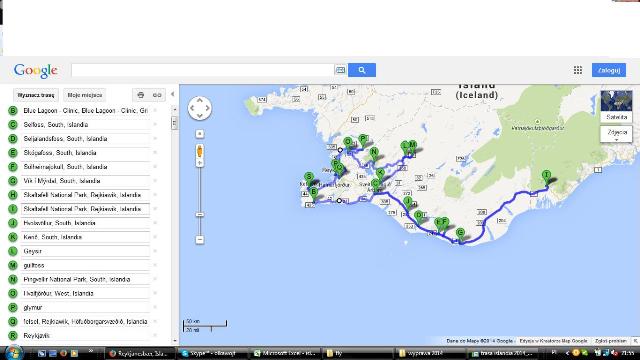Click the Þingvellir National Park field

click(x=86, y=279)
